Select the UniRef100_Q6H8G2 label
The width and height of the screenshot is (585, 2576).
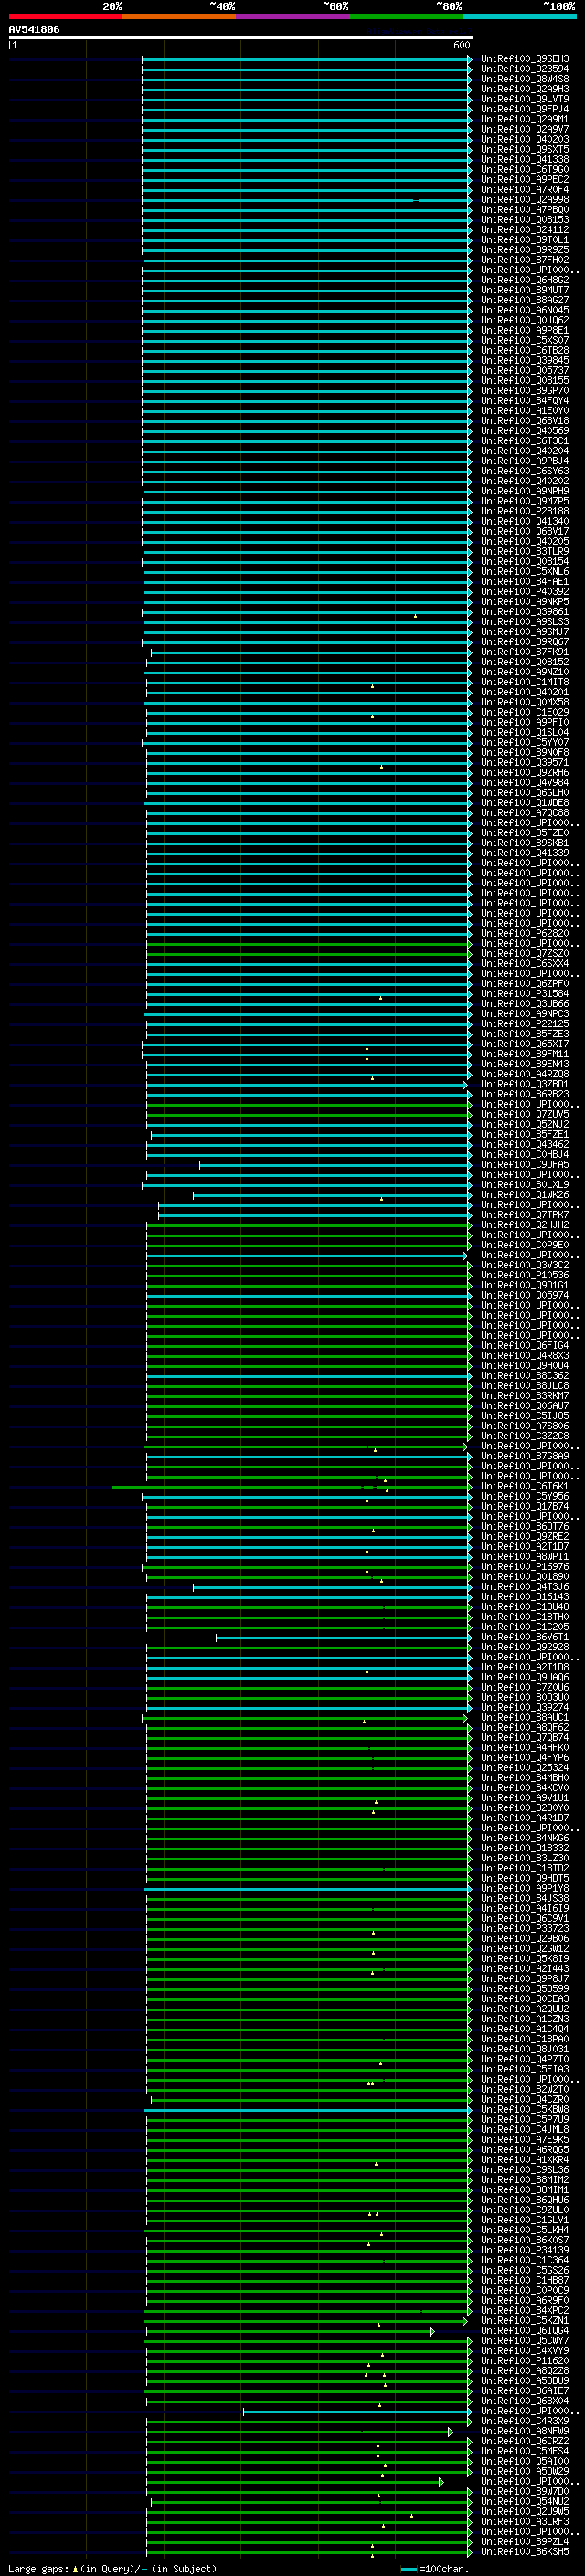pyautogui.click(x=524, y=280)
